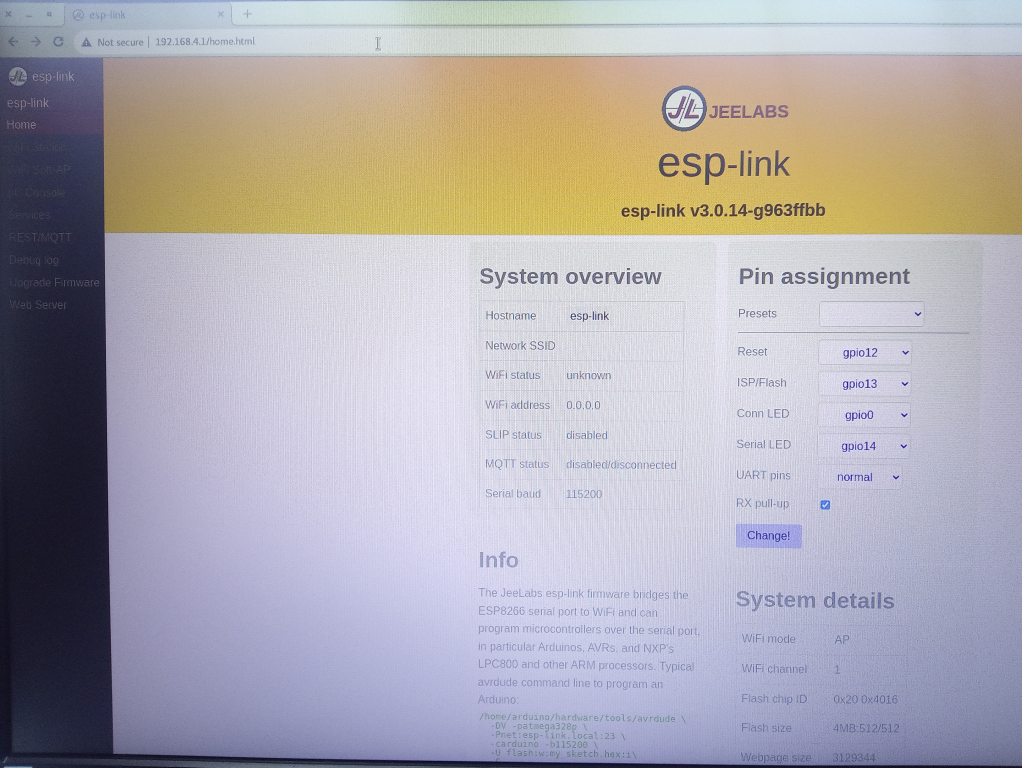Open Services in sidebar menu
Image resolution: width=1022 pixels, height=768 pixels.
point(29,215)
